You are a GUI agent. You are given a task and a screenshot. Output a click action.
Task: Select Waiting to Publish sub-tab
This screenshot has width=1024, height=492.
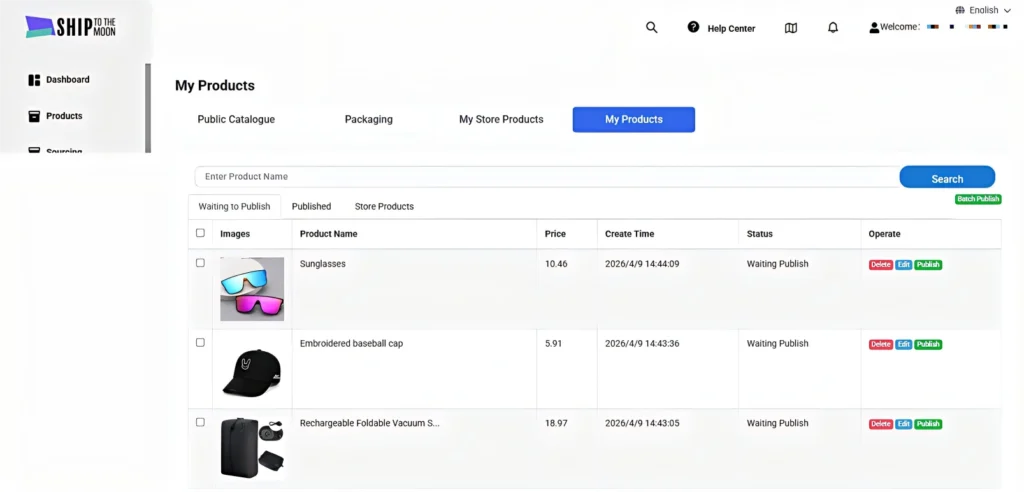coord(234,206)
